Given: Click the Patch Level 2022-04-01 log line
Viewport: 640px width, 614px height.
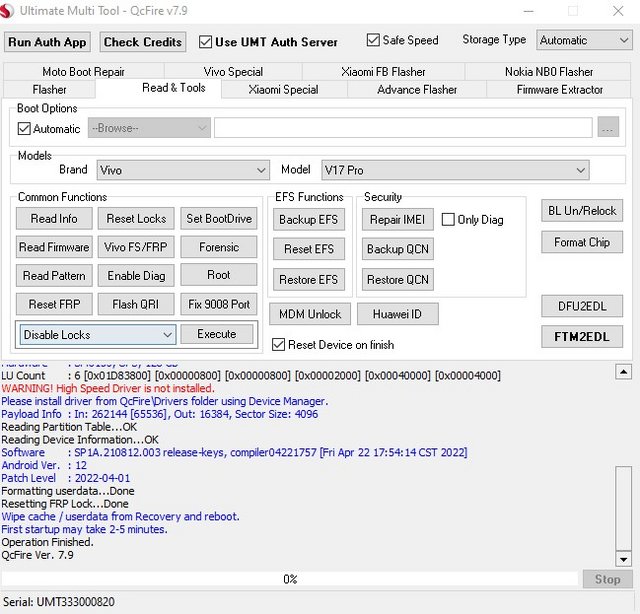Looking at the screenshot, I should [x=65, y=478].
